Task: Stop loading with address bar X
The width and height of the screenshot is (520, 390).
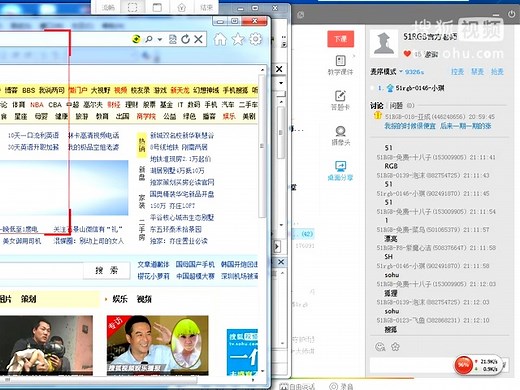Action: 198,39
